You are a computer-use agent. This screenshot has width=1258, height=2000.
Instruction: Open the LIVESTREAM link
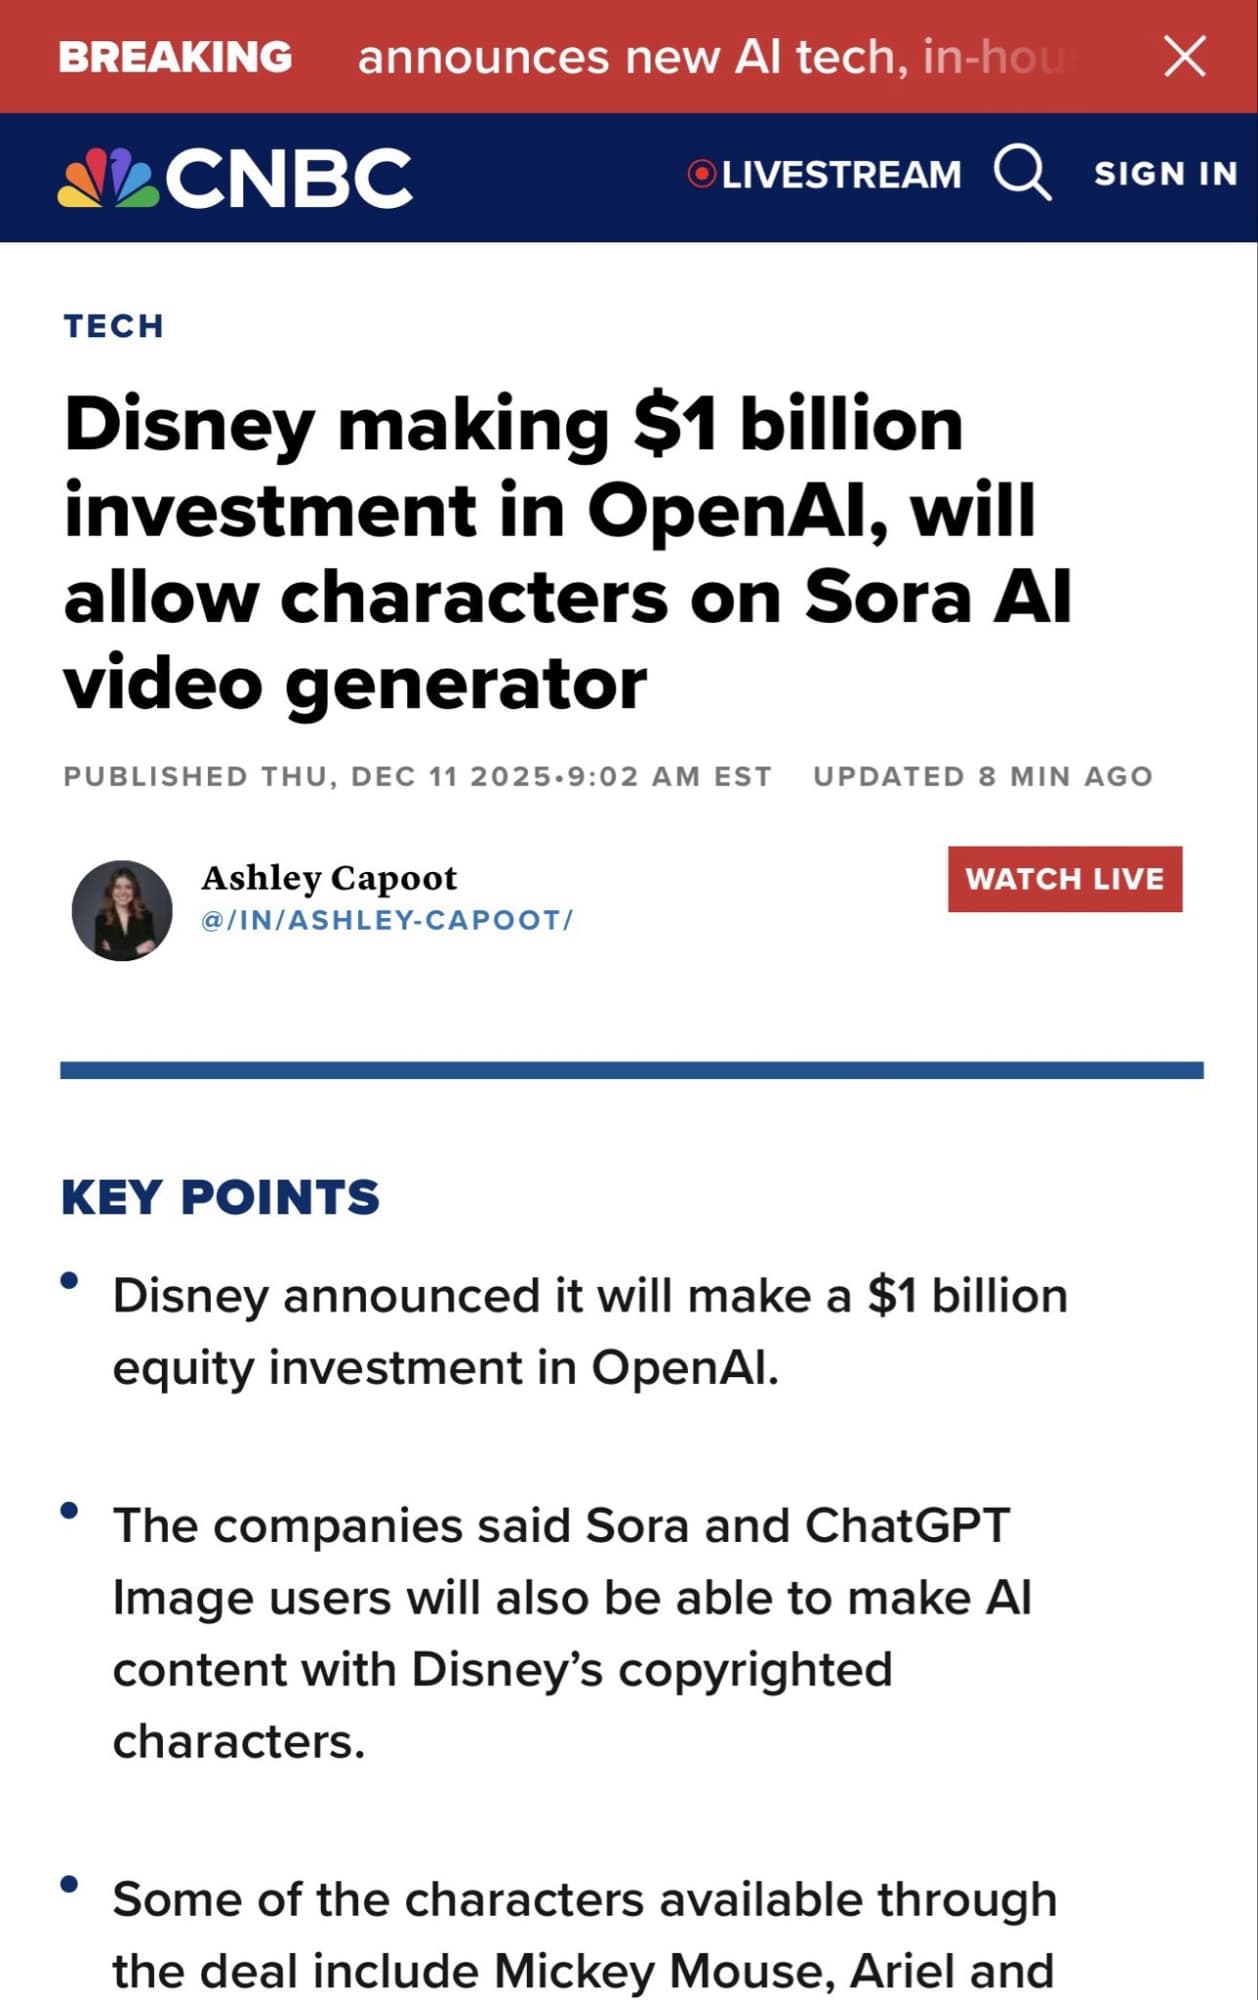841,175
